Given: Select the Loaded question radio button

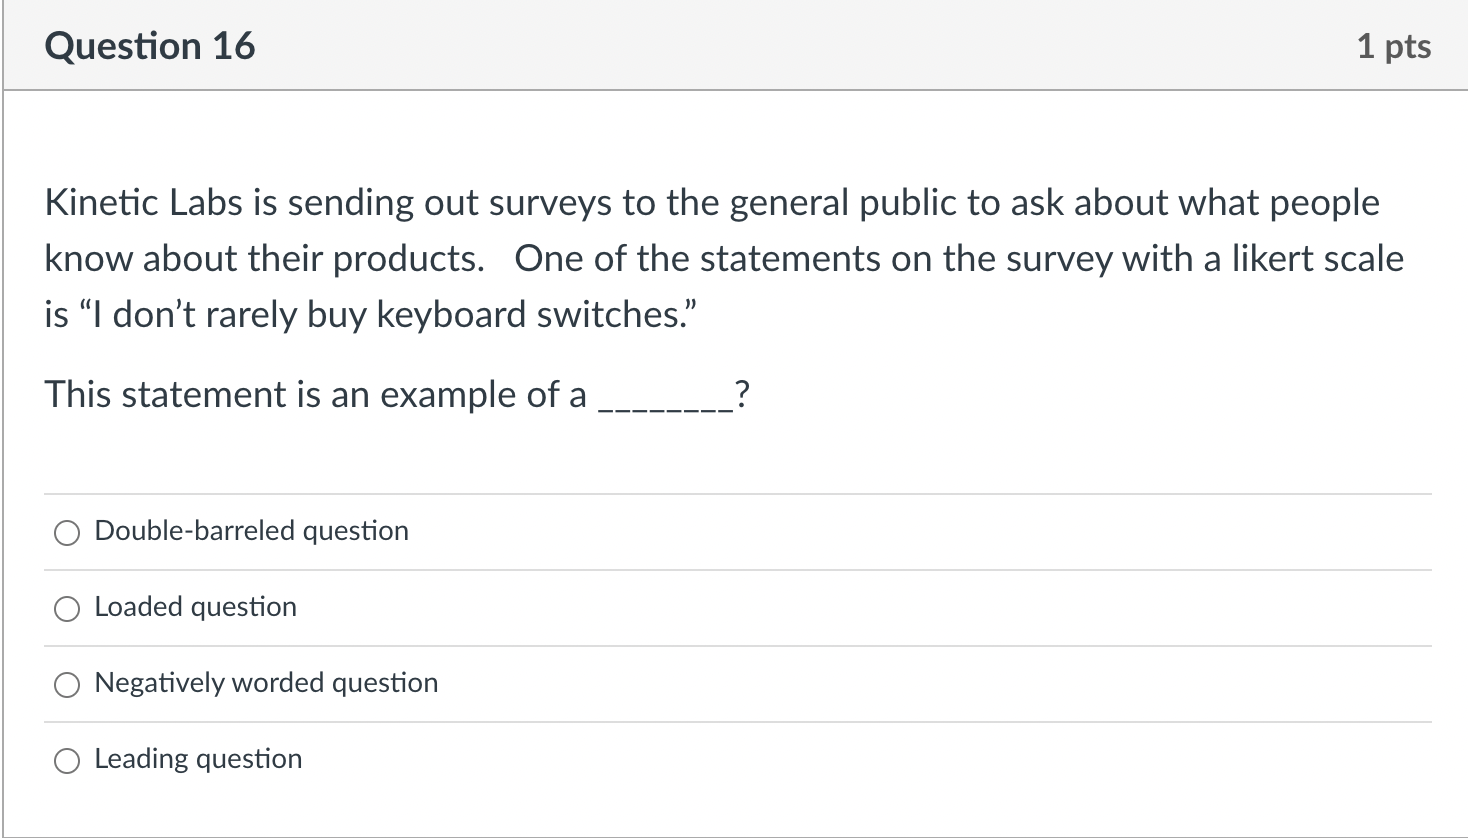Looking at the screenshot, I should click(x=66, y=607).
